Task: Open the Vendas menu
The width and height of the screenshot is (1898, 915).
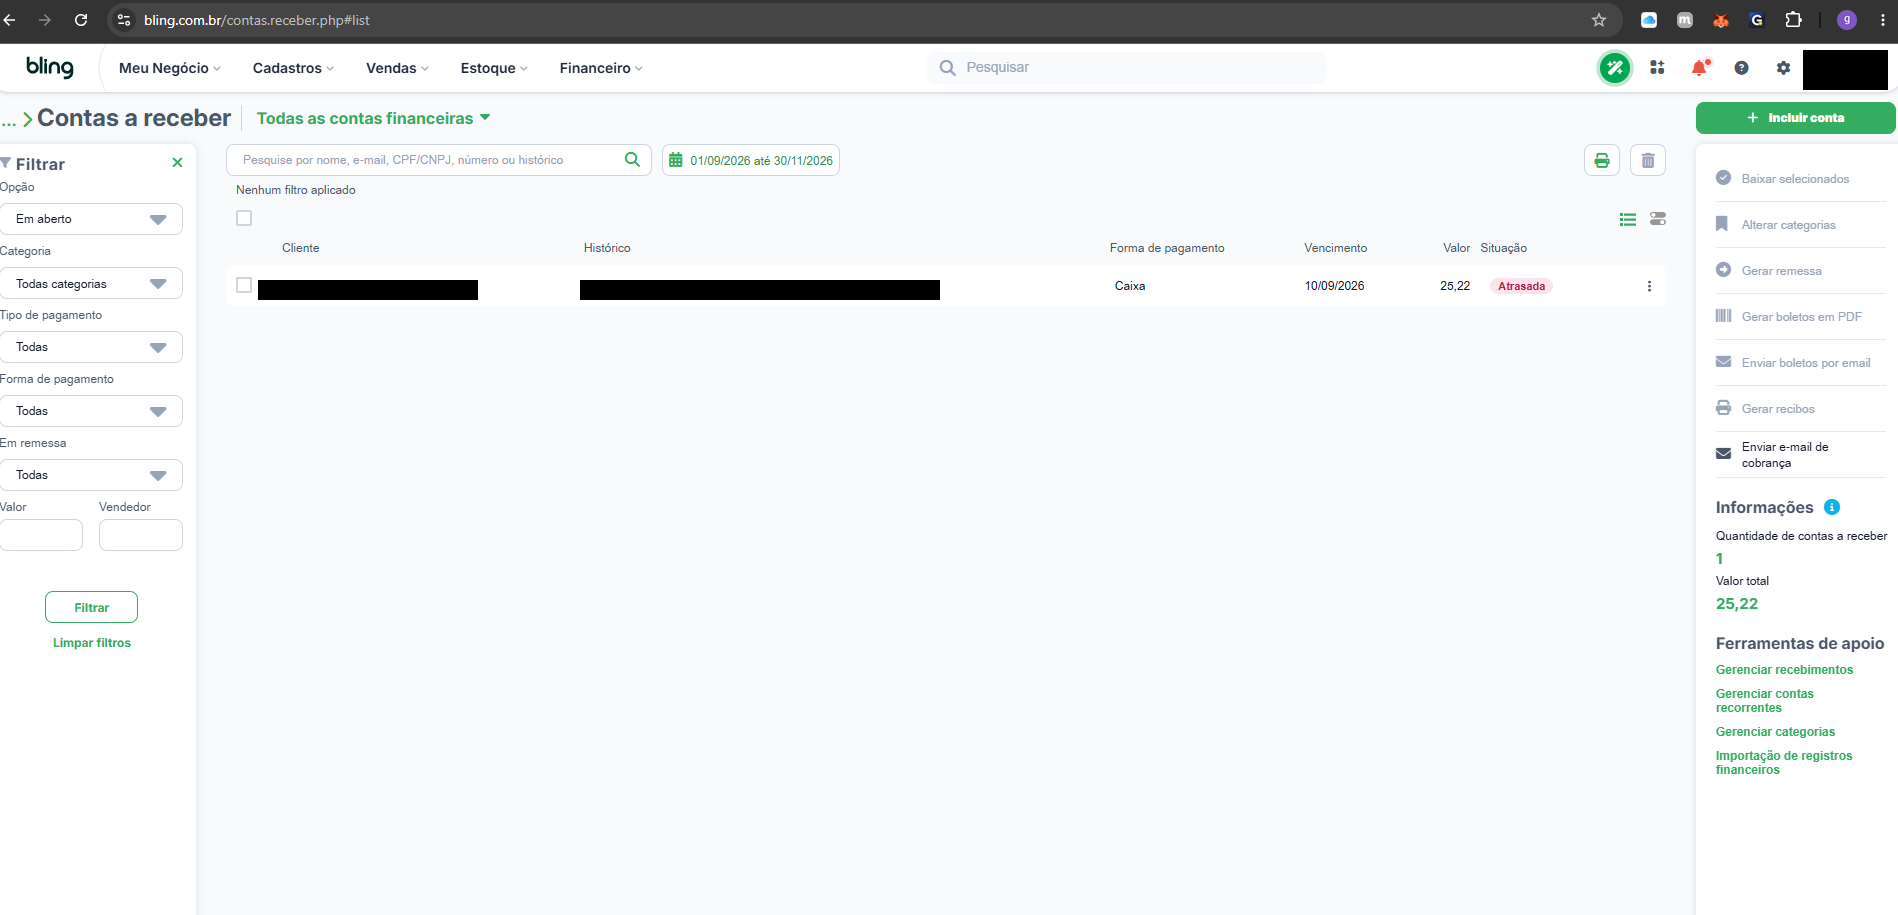Action: tap(397, 68)
